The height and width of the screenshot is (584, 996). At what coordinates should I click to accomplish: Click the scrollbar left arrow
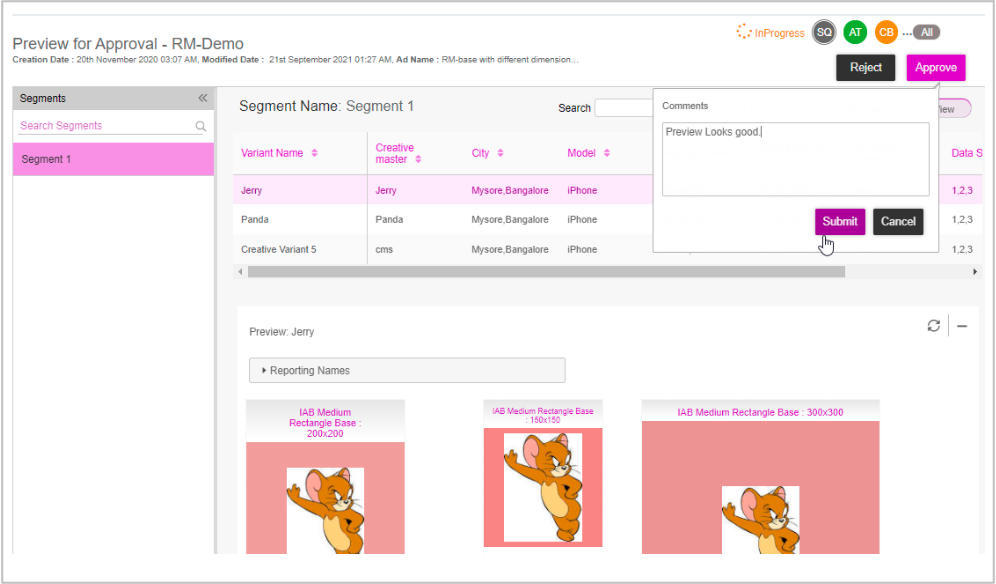[240, 272]
